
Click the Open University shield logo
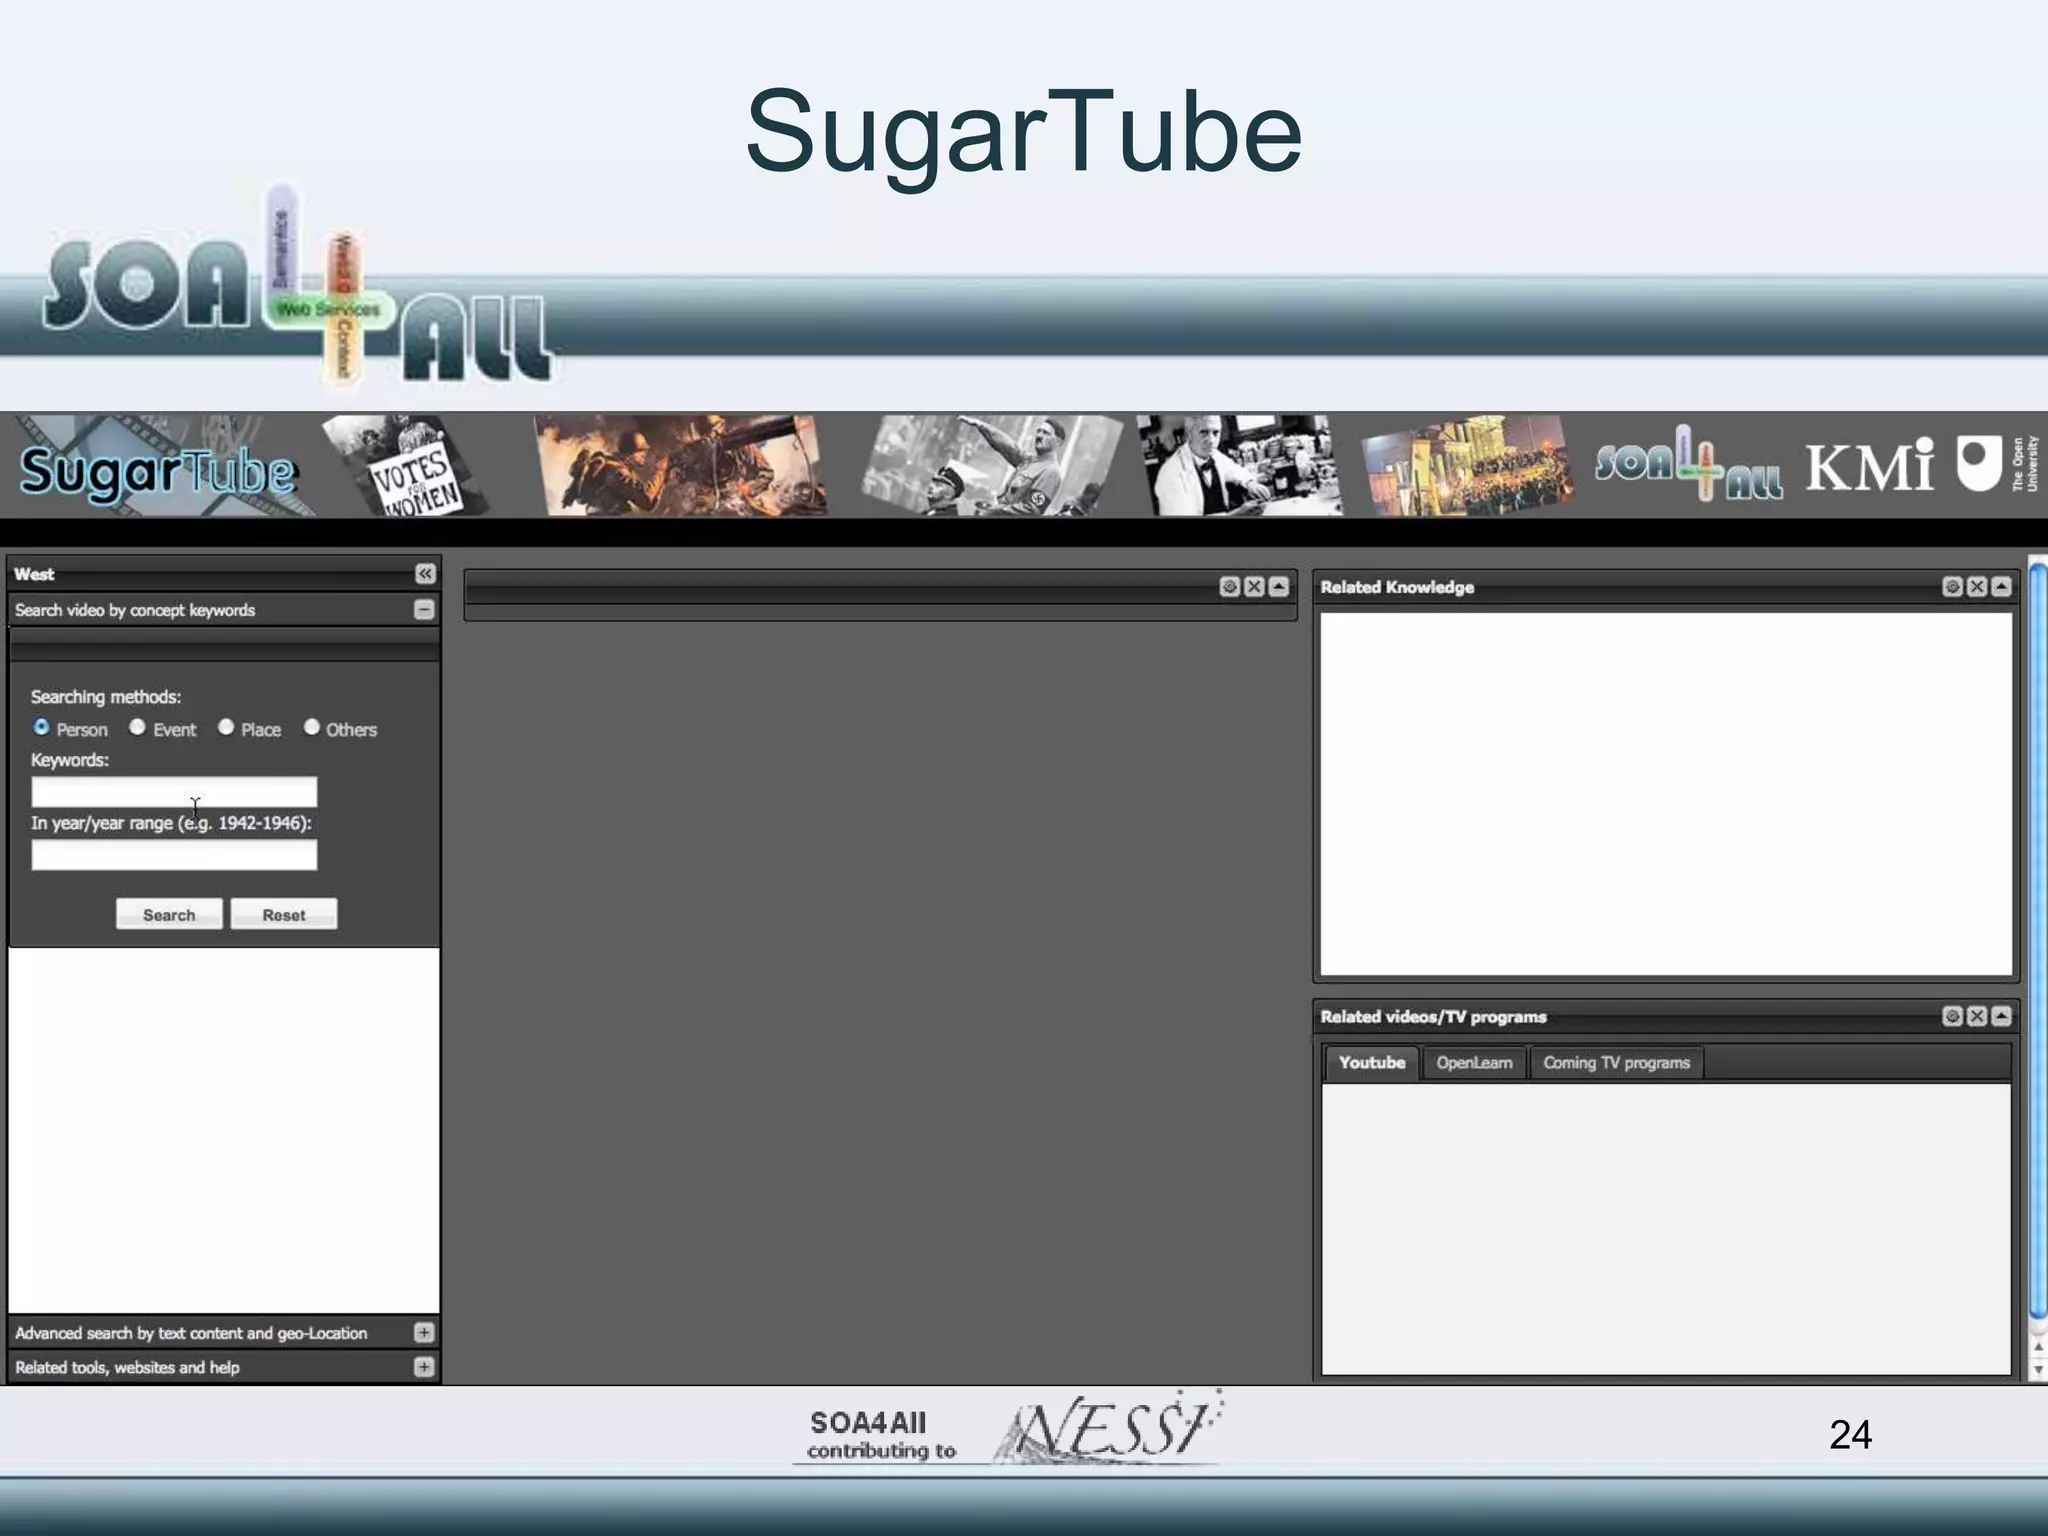[x=1979, y=464]
